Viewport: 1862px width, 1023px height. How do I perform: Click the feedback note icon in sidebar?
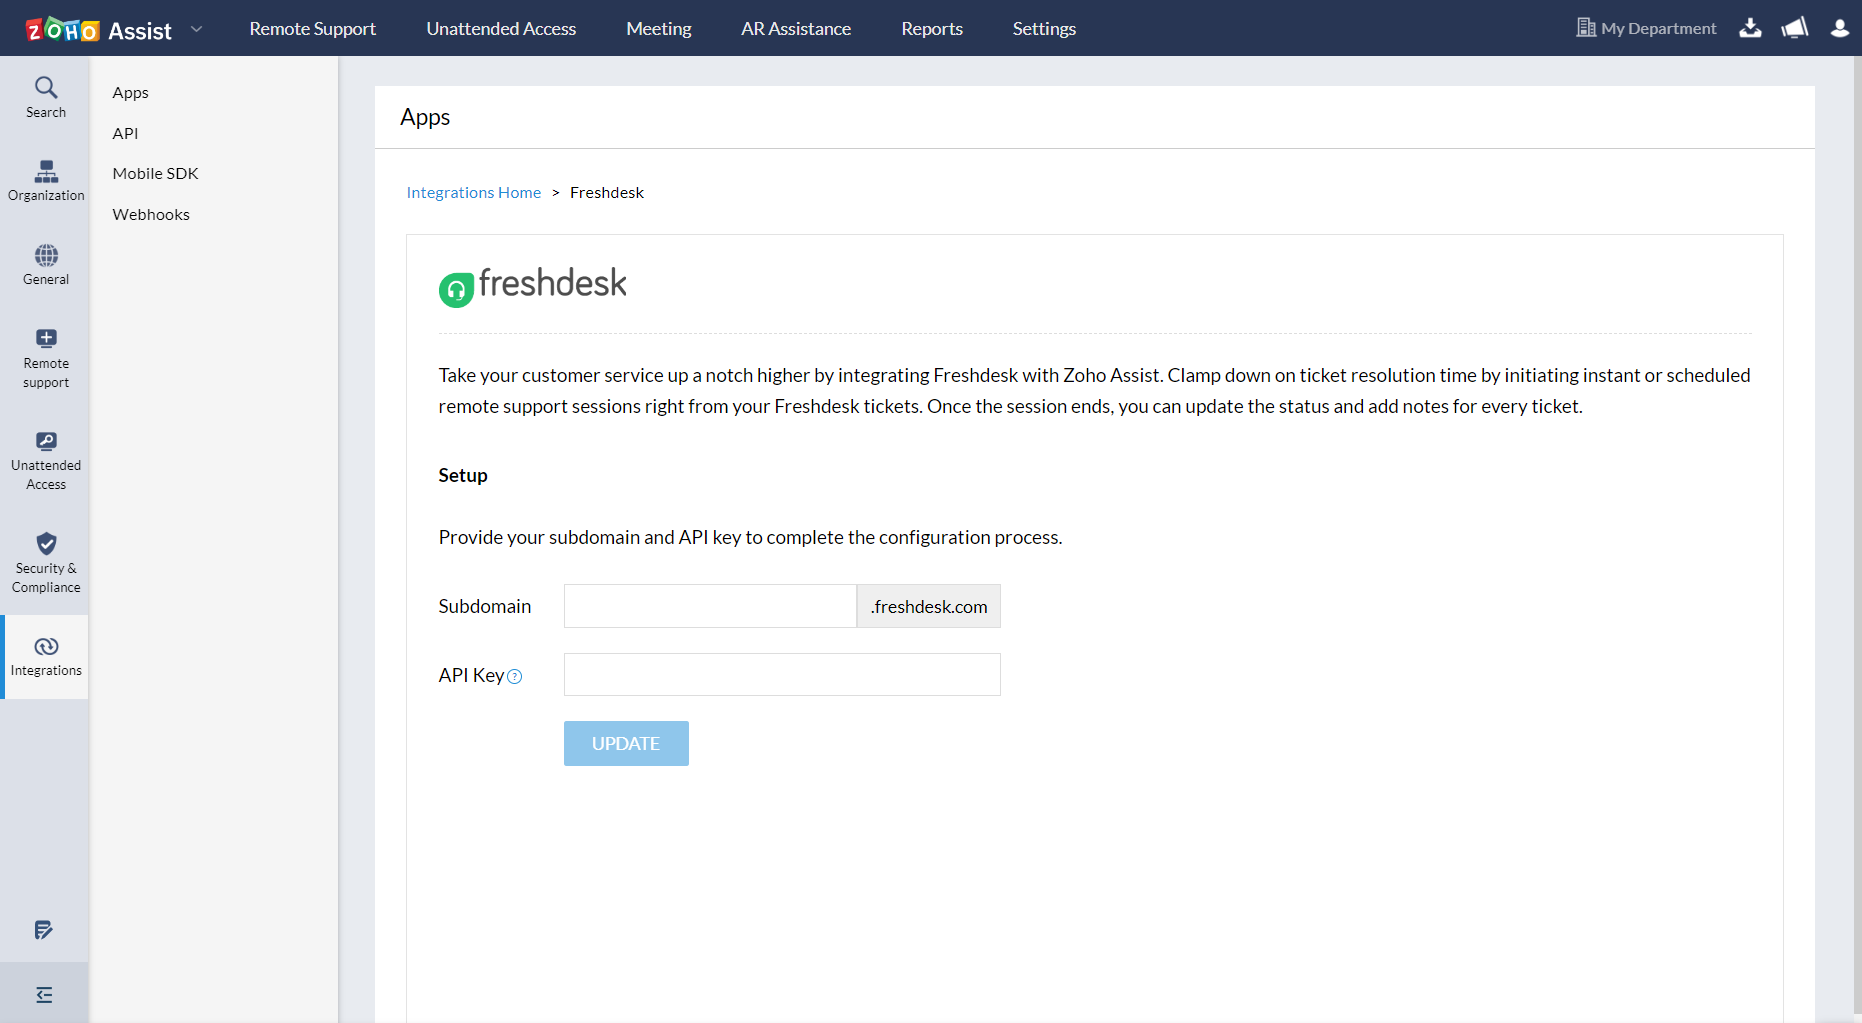coord(44,930)
